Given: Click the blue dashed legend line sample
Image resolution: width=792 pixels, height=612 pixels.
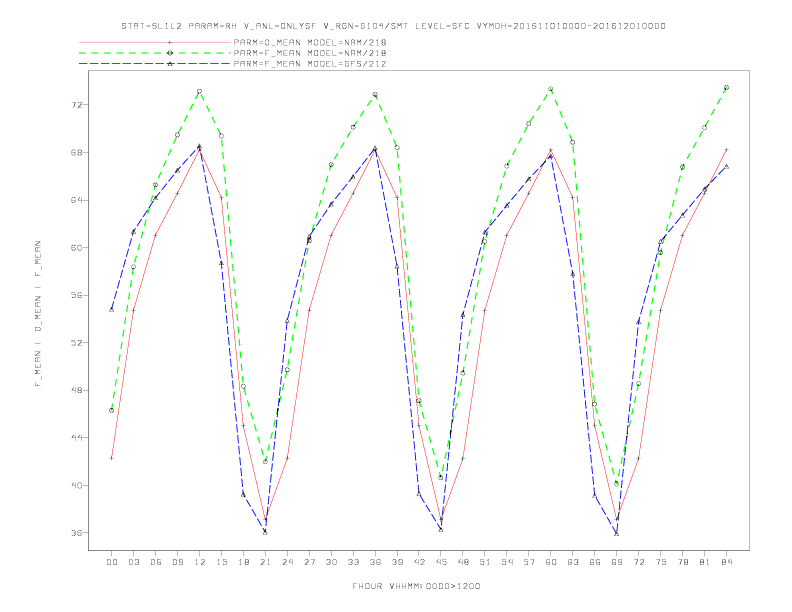Looking at the screenshot, I should 155,64.
